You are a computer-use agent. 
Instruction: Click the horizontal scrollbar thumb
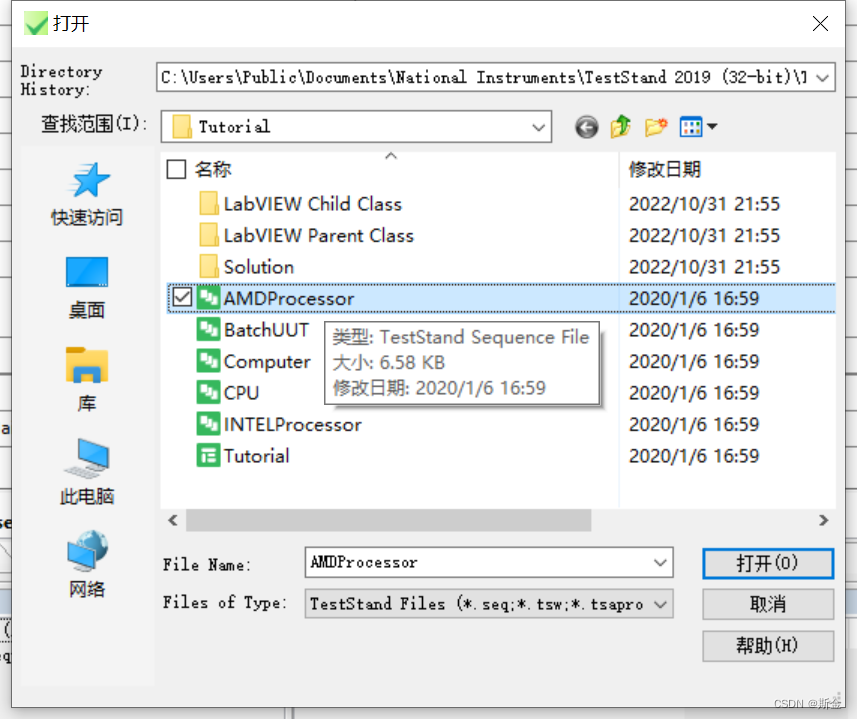pos(389,520)
